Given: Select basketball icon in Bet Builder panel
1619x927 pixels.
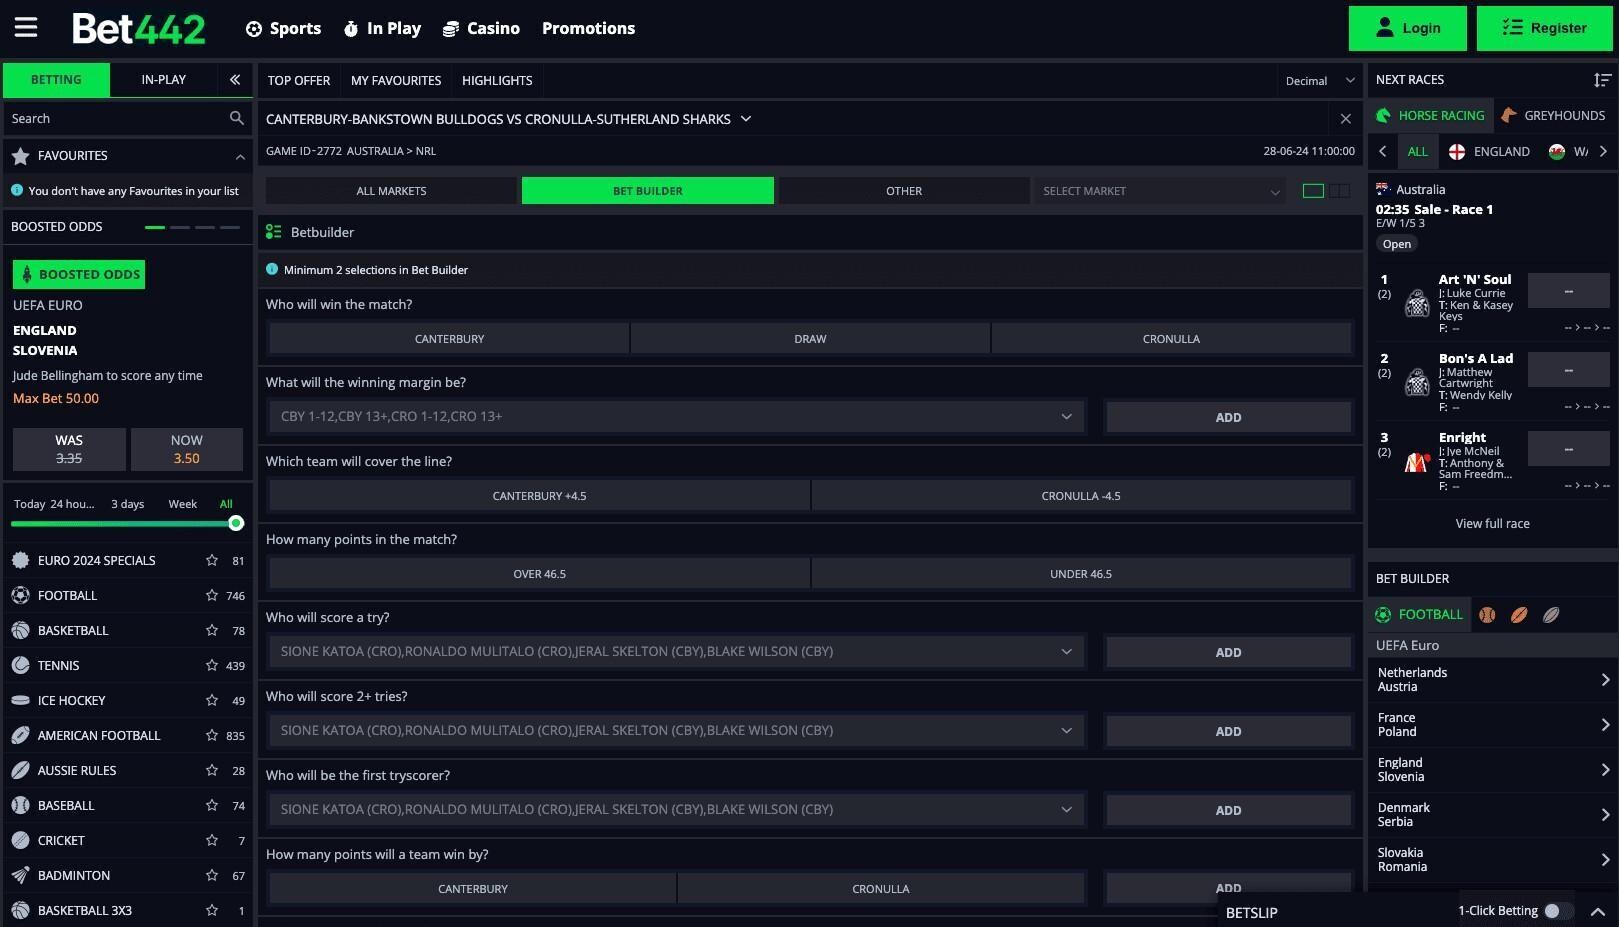Looking at the screenshot, I should 1487,615.
